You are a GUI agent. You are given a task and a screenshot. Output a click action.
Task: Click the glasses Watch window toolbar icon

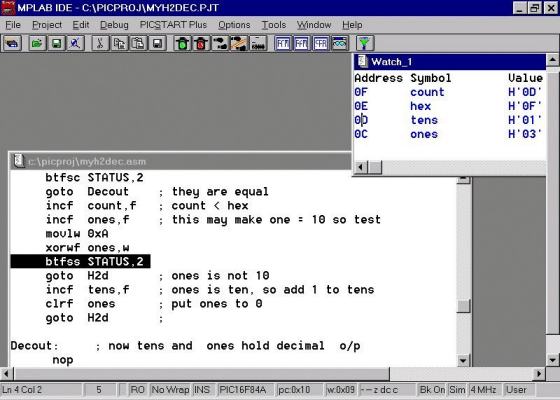click(x=340, y=44)
